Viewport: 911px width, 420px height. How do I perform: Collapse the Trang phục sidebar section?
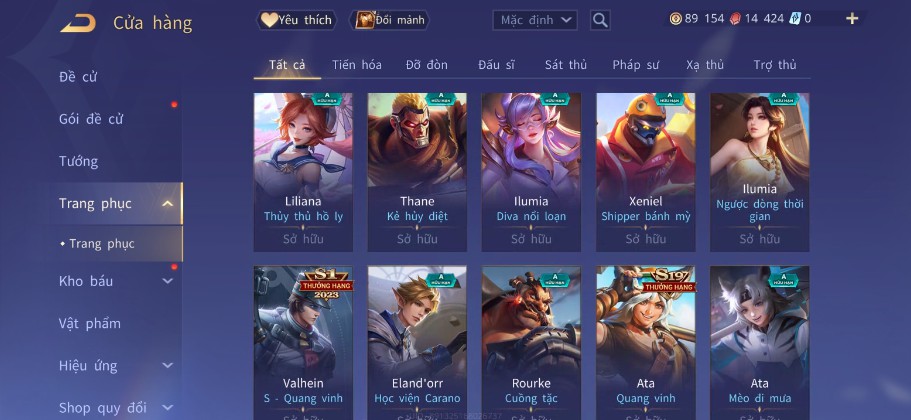click(x=167, y=203)
